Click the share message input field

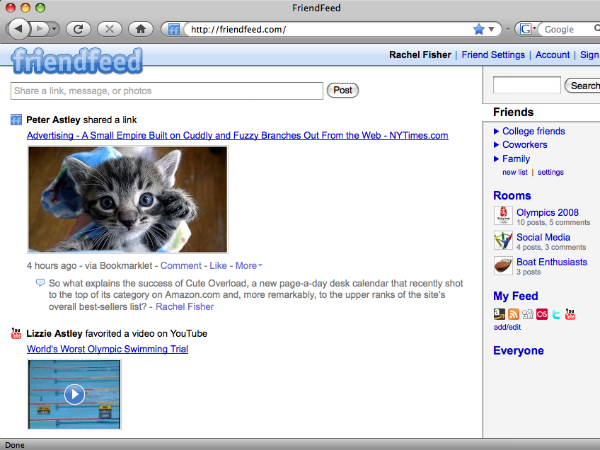click(167, 91)
